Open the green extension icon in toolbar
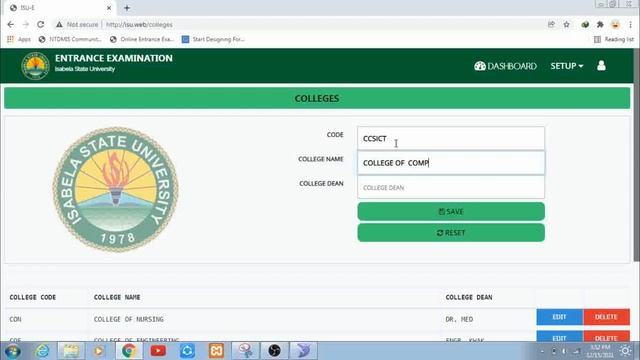 pos(585,24)
